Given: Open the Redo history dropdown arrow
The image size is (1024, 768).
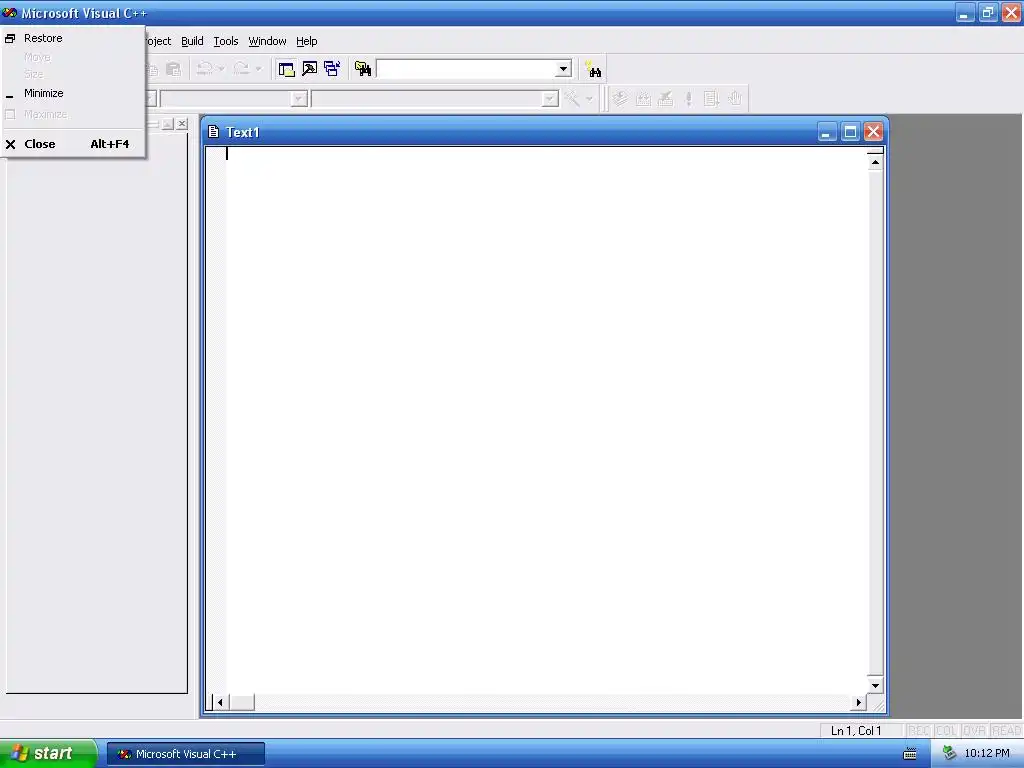Looking at the screenshot, I should tap(259, 69).
